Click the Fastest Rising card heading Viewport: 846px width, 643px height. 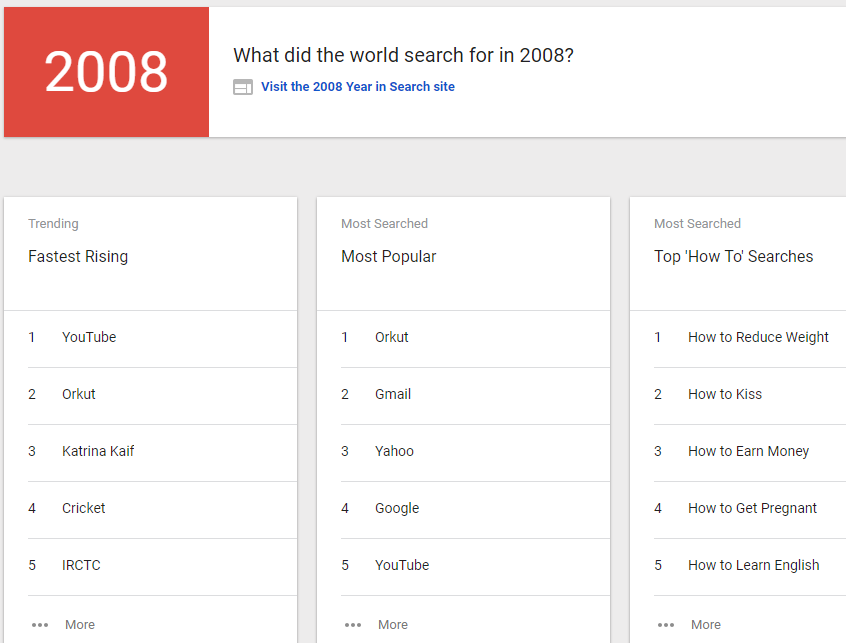pos(78,256)
